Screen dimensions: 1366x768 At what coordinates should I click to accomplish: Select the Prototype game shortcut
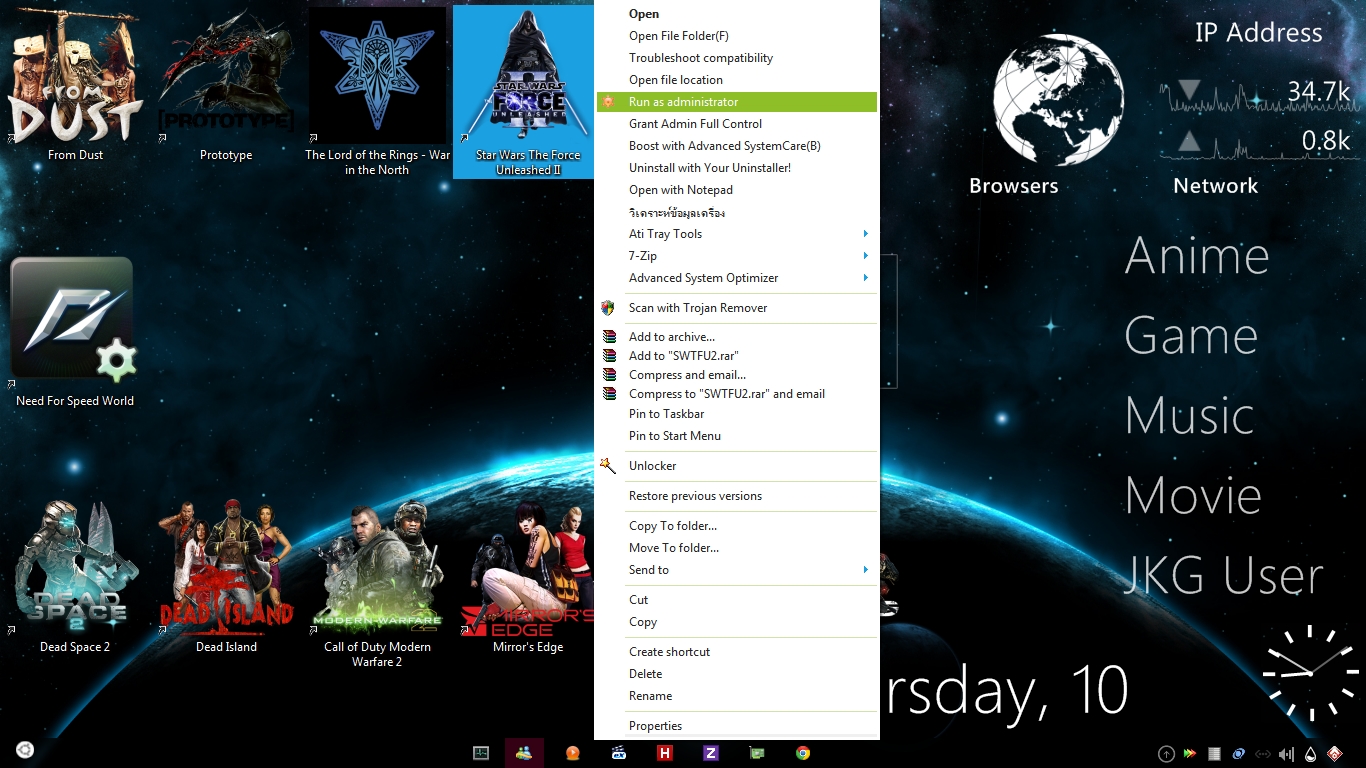[226, 84]
